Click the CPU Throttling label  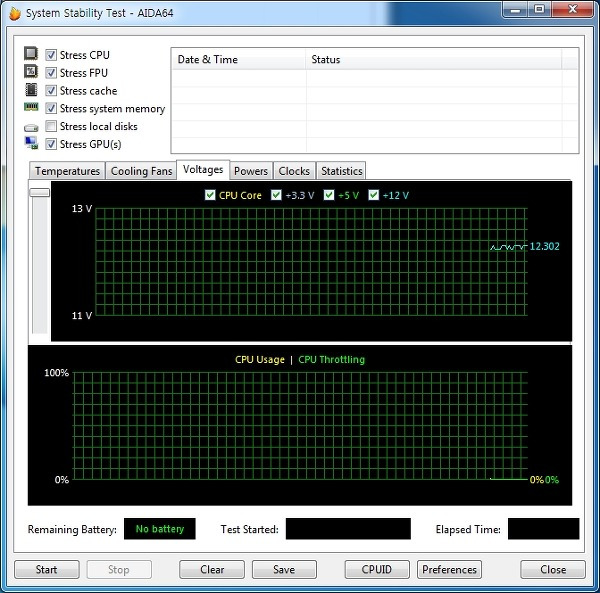pyautogui.click(x=331, y=360)
